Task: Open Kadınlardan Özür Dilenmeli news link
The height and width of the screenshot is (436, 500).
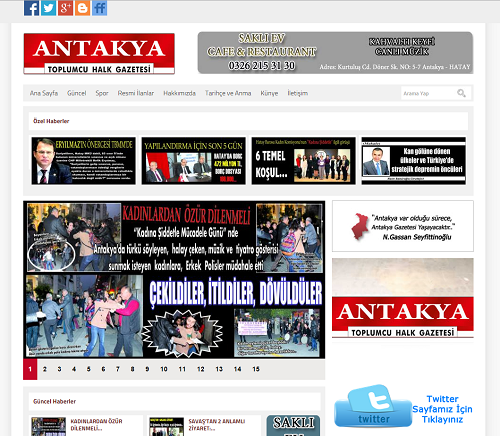Action: (x=96, y=425)
